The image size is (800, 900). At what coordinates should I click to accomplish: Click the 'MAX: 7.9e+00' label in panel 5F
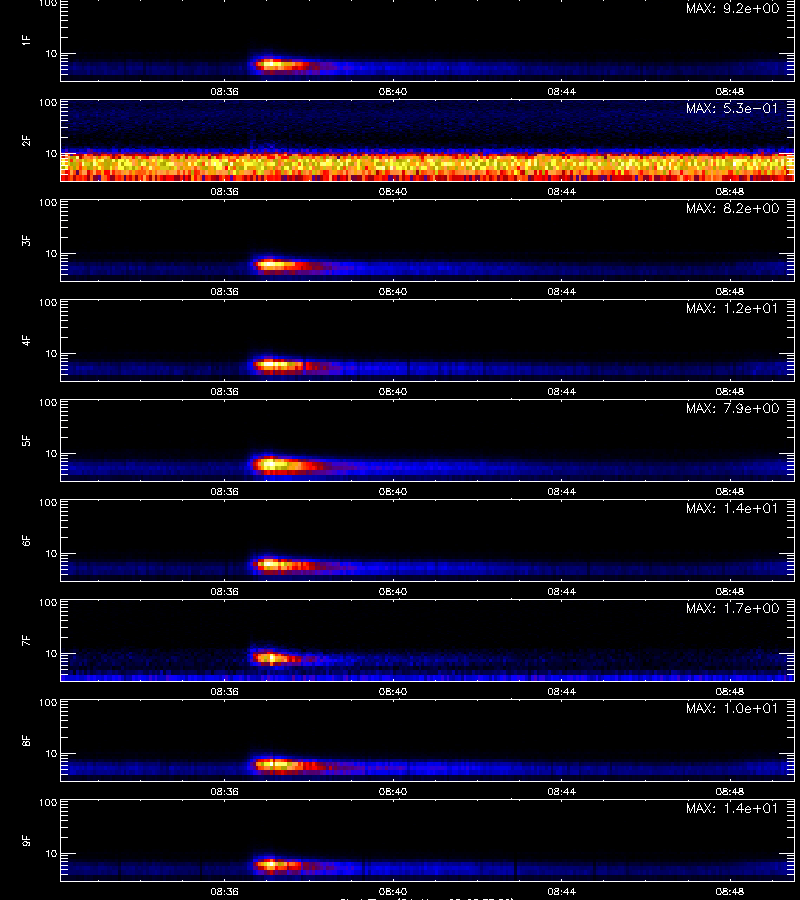732,408
